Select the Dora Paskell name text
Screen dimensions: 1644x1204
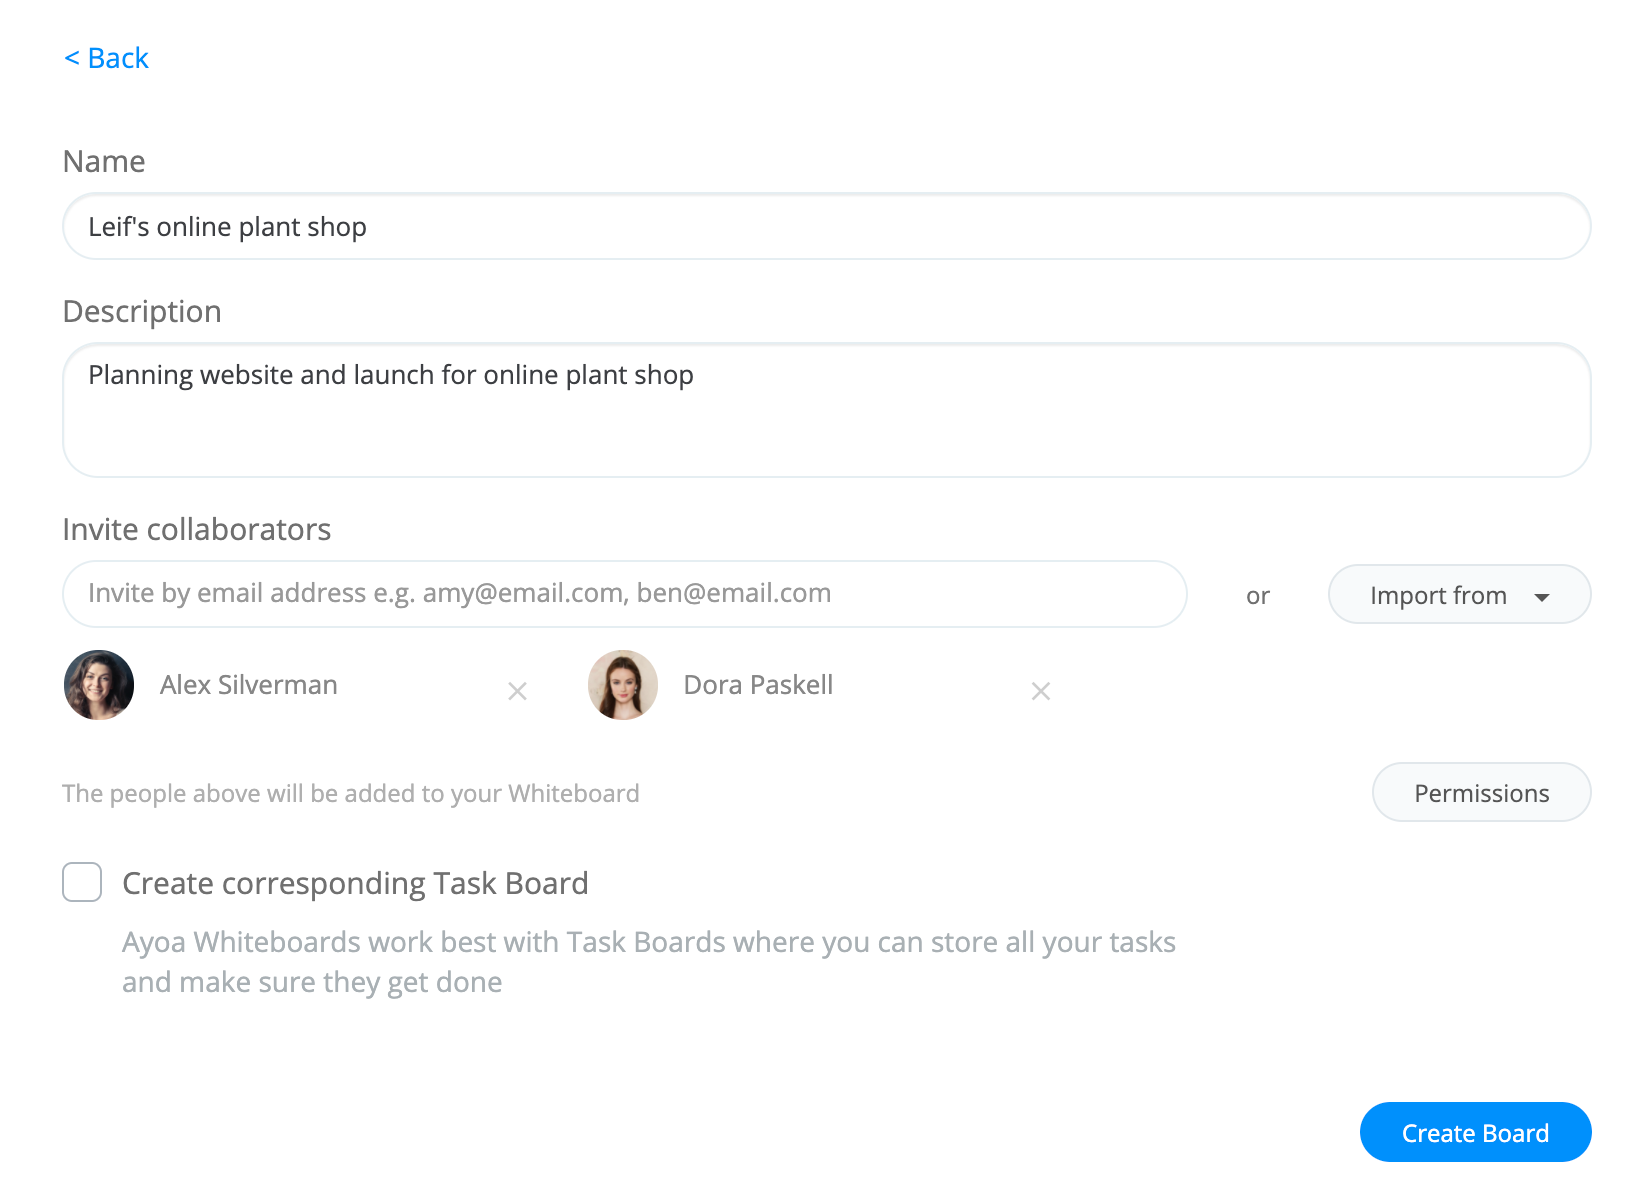758,685
